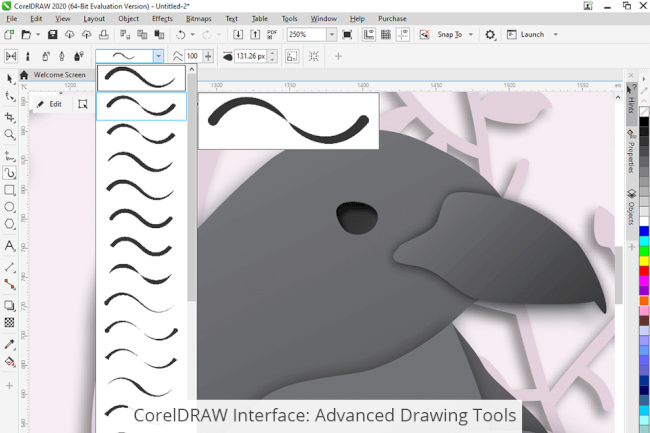Switch to Welcome Screen tab
This screenshot has width=650, height=433.
[x=59, y=75]
